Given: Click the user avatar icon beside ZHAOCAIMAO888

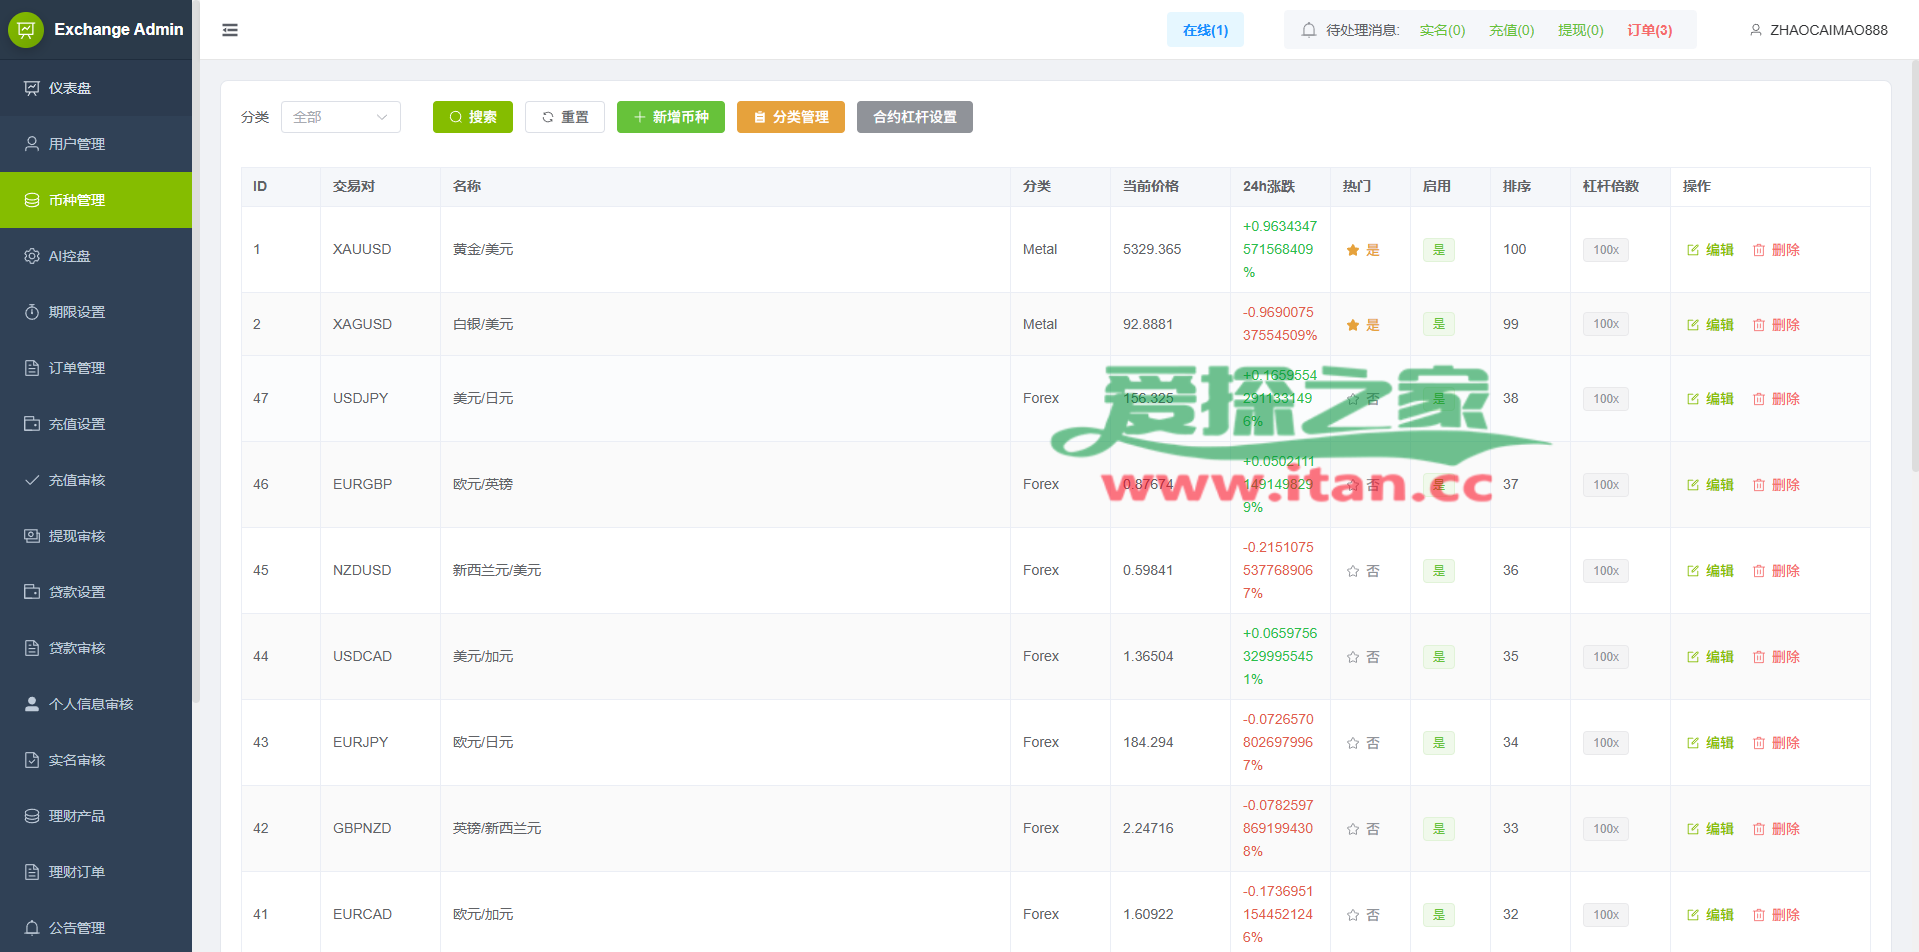Looking at the screenshot, I should pos(1755,30).
